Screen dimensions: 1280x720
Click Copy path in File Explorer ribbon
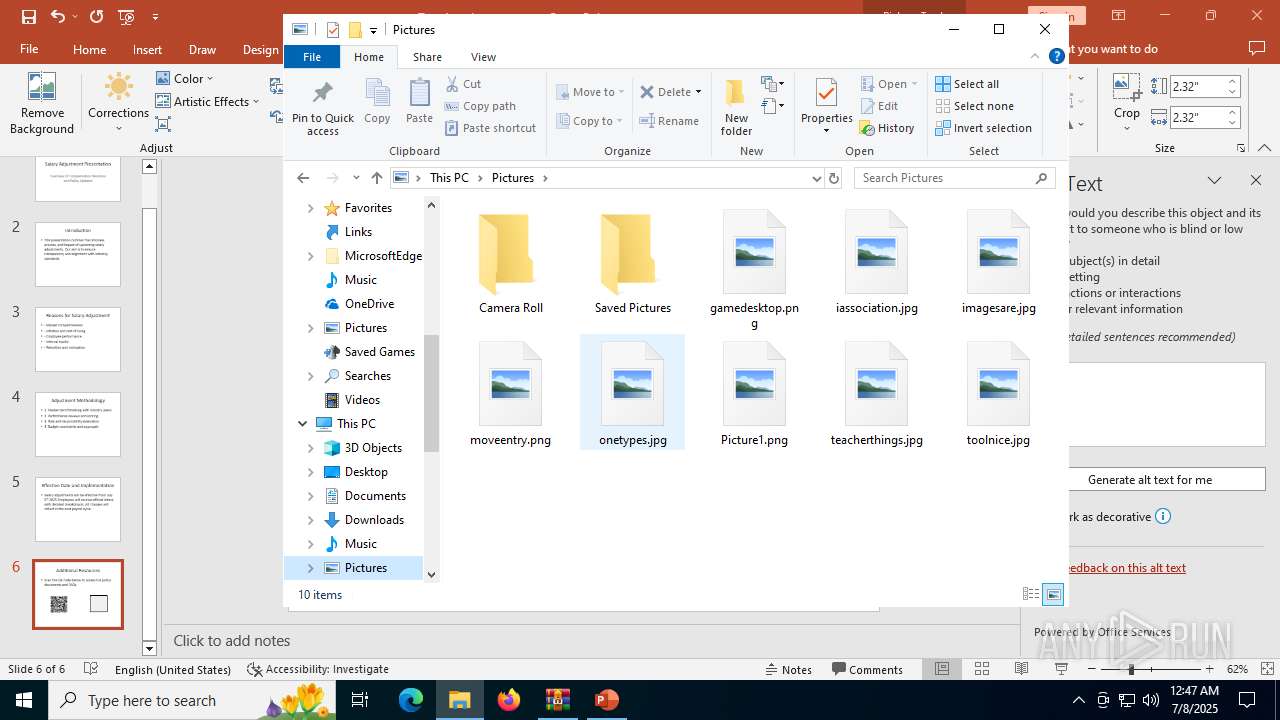pos(480,106)
